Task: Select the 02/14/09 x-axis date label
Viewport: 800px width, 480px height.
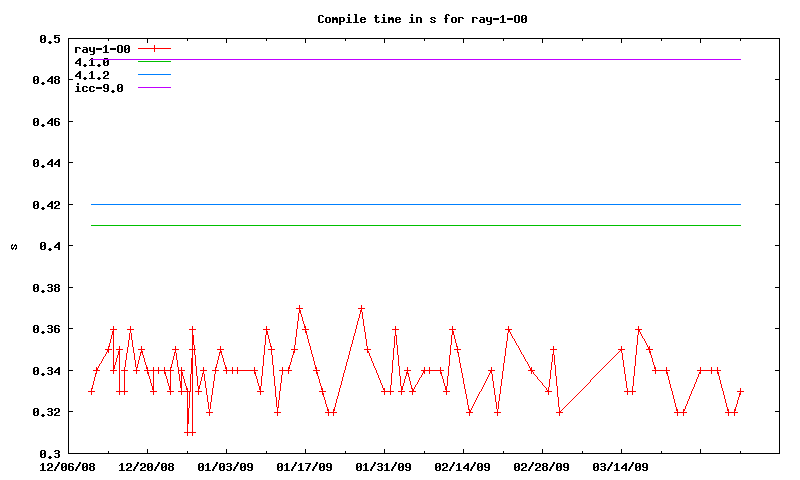Action: (x=463, y=467)
